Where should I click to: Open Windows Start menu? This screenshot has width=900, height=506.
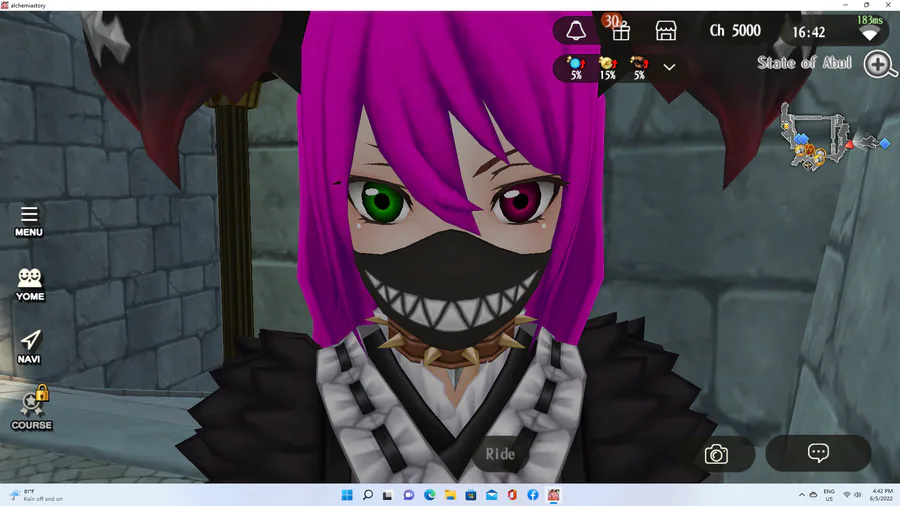(x=347, y=495)
